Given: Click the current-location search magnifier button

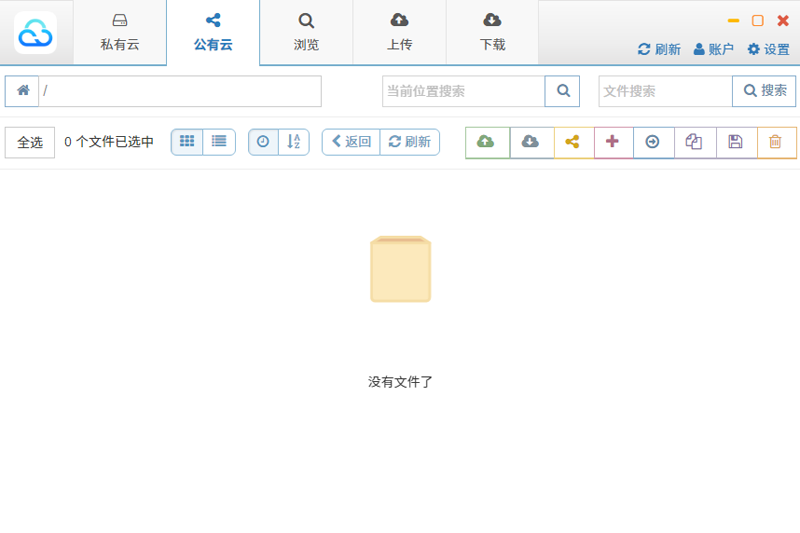Looking at the screenshot, I should tap(562, 91).
